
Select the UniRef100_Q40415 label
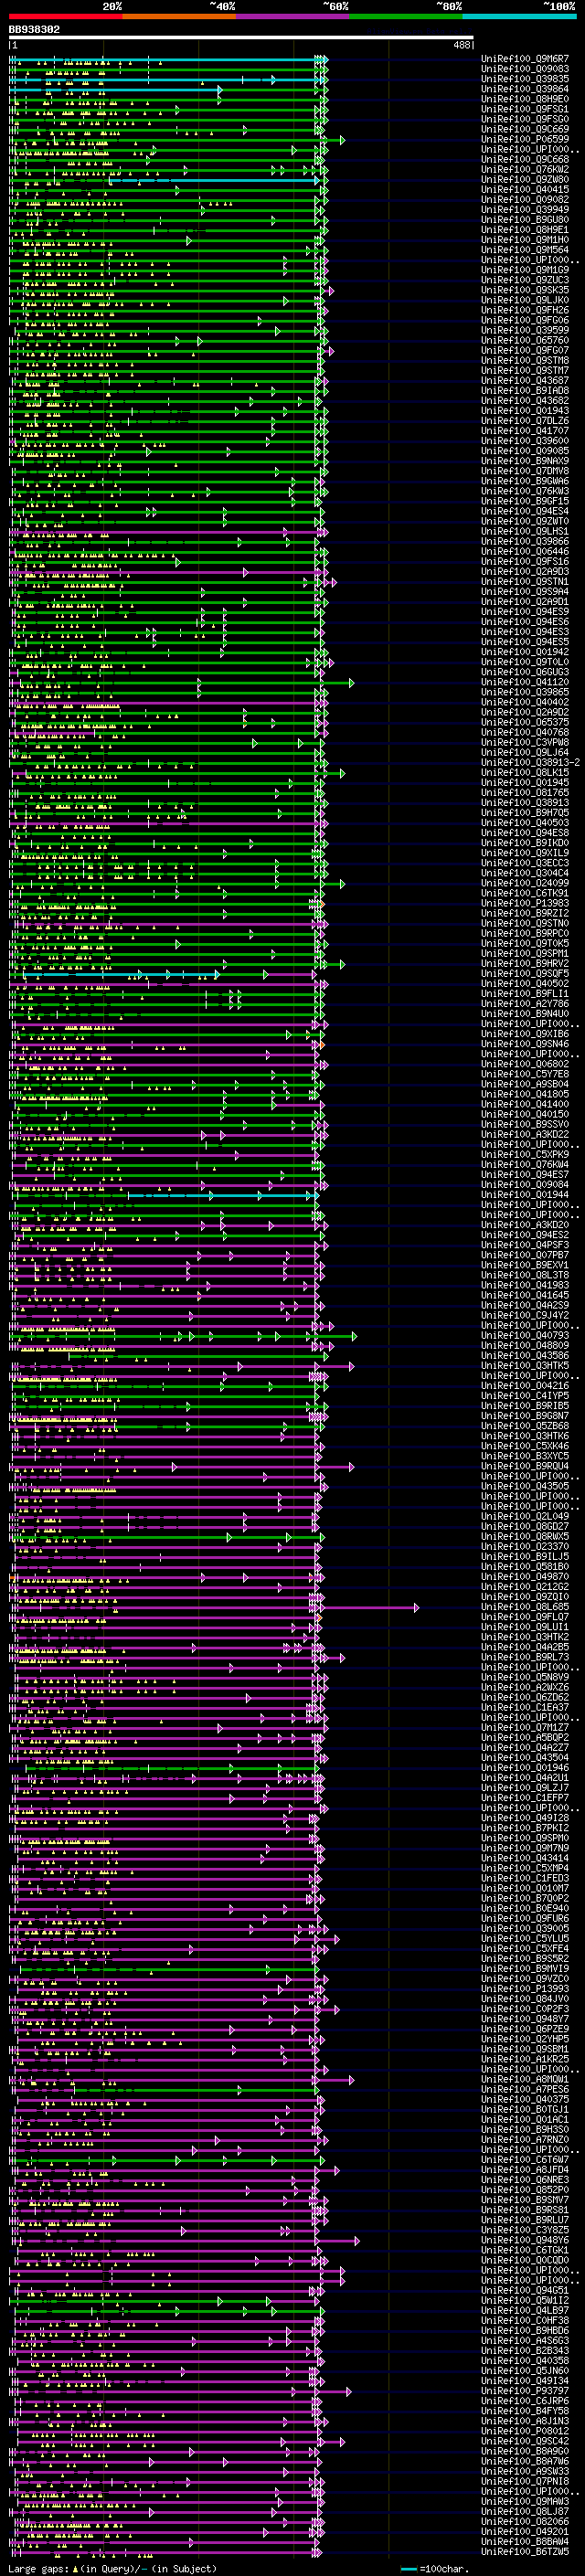coord(525,190)
